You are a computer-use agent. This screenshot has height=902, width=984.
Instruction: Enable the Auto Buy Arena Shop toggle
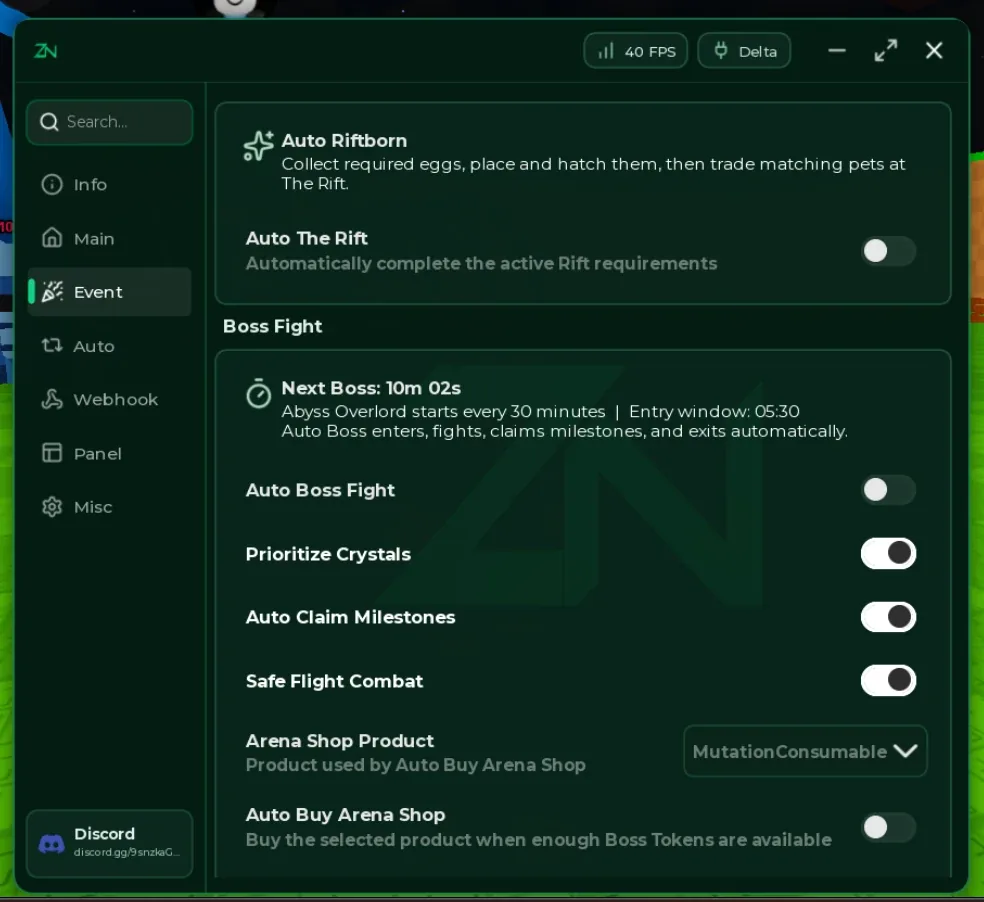[888, 827]
